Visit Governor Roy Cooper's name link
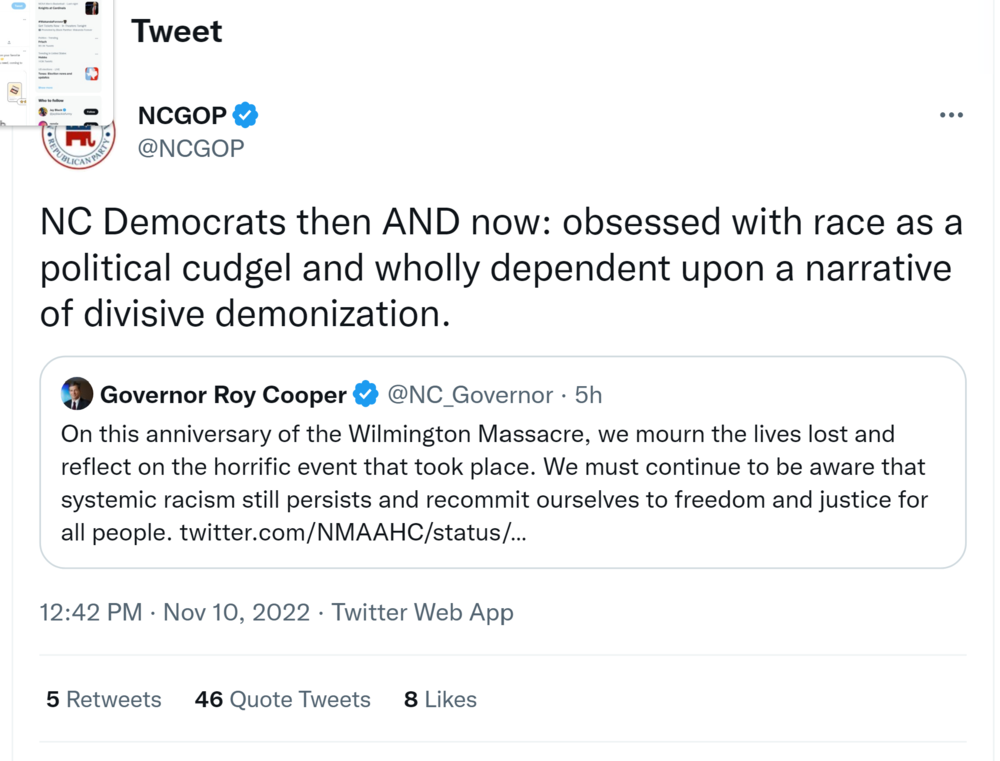The image size is (1000, 761). tap(222, 395)
